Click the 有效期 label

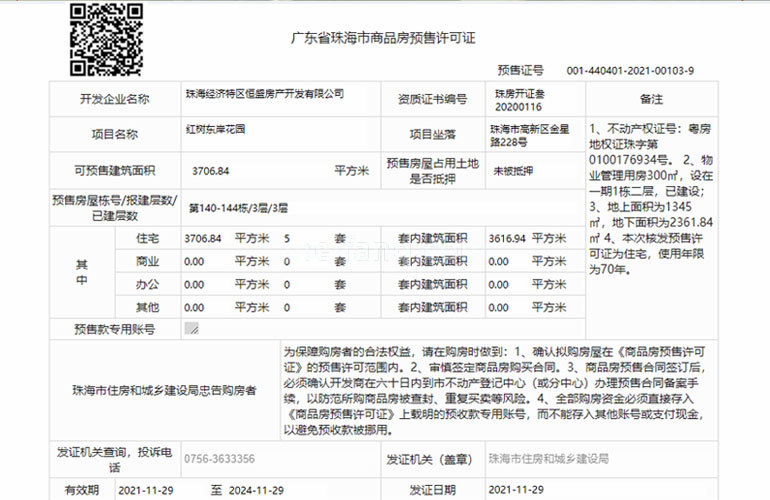pyautogui.click(x=82, y=490)
